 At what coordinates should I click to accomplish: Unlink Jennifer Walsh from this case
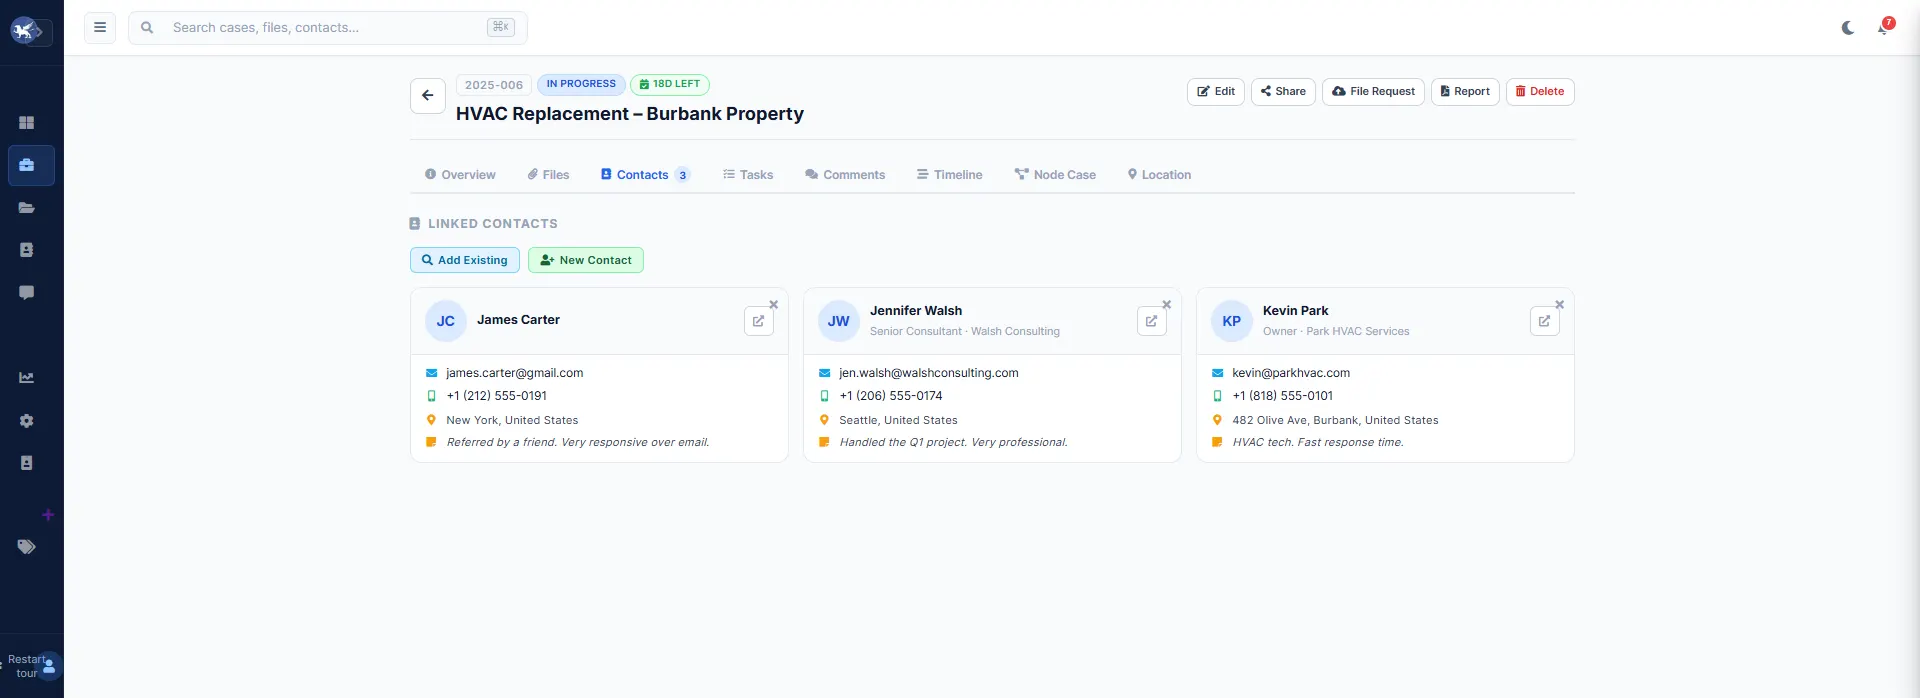coord(1166,305)
